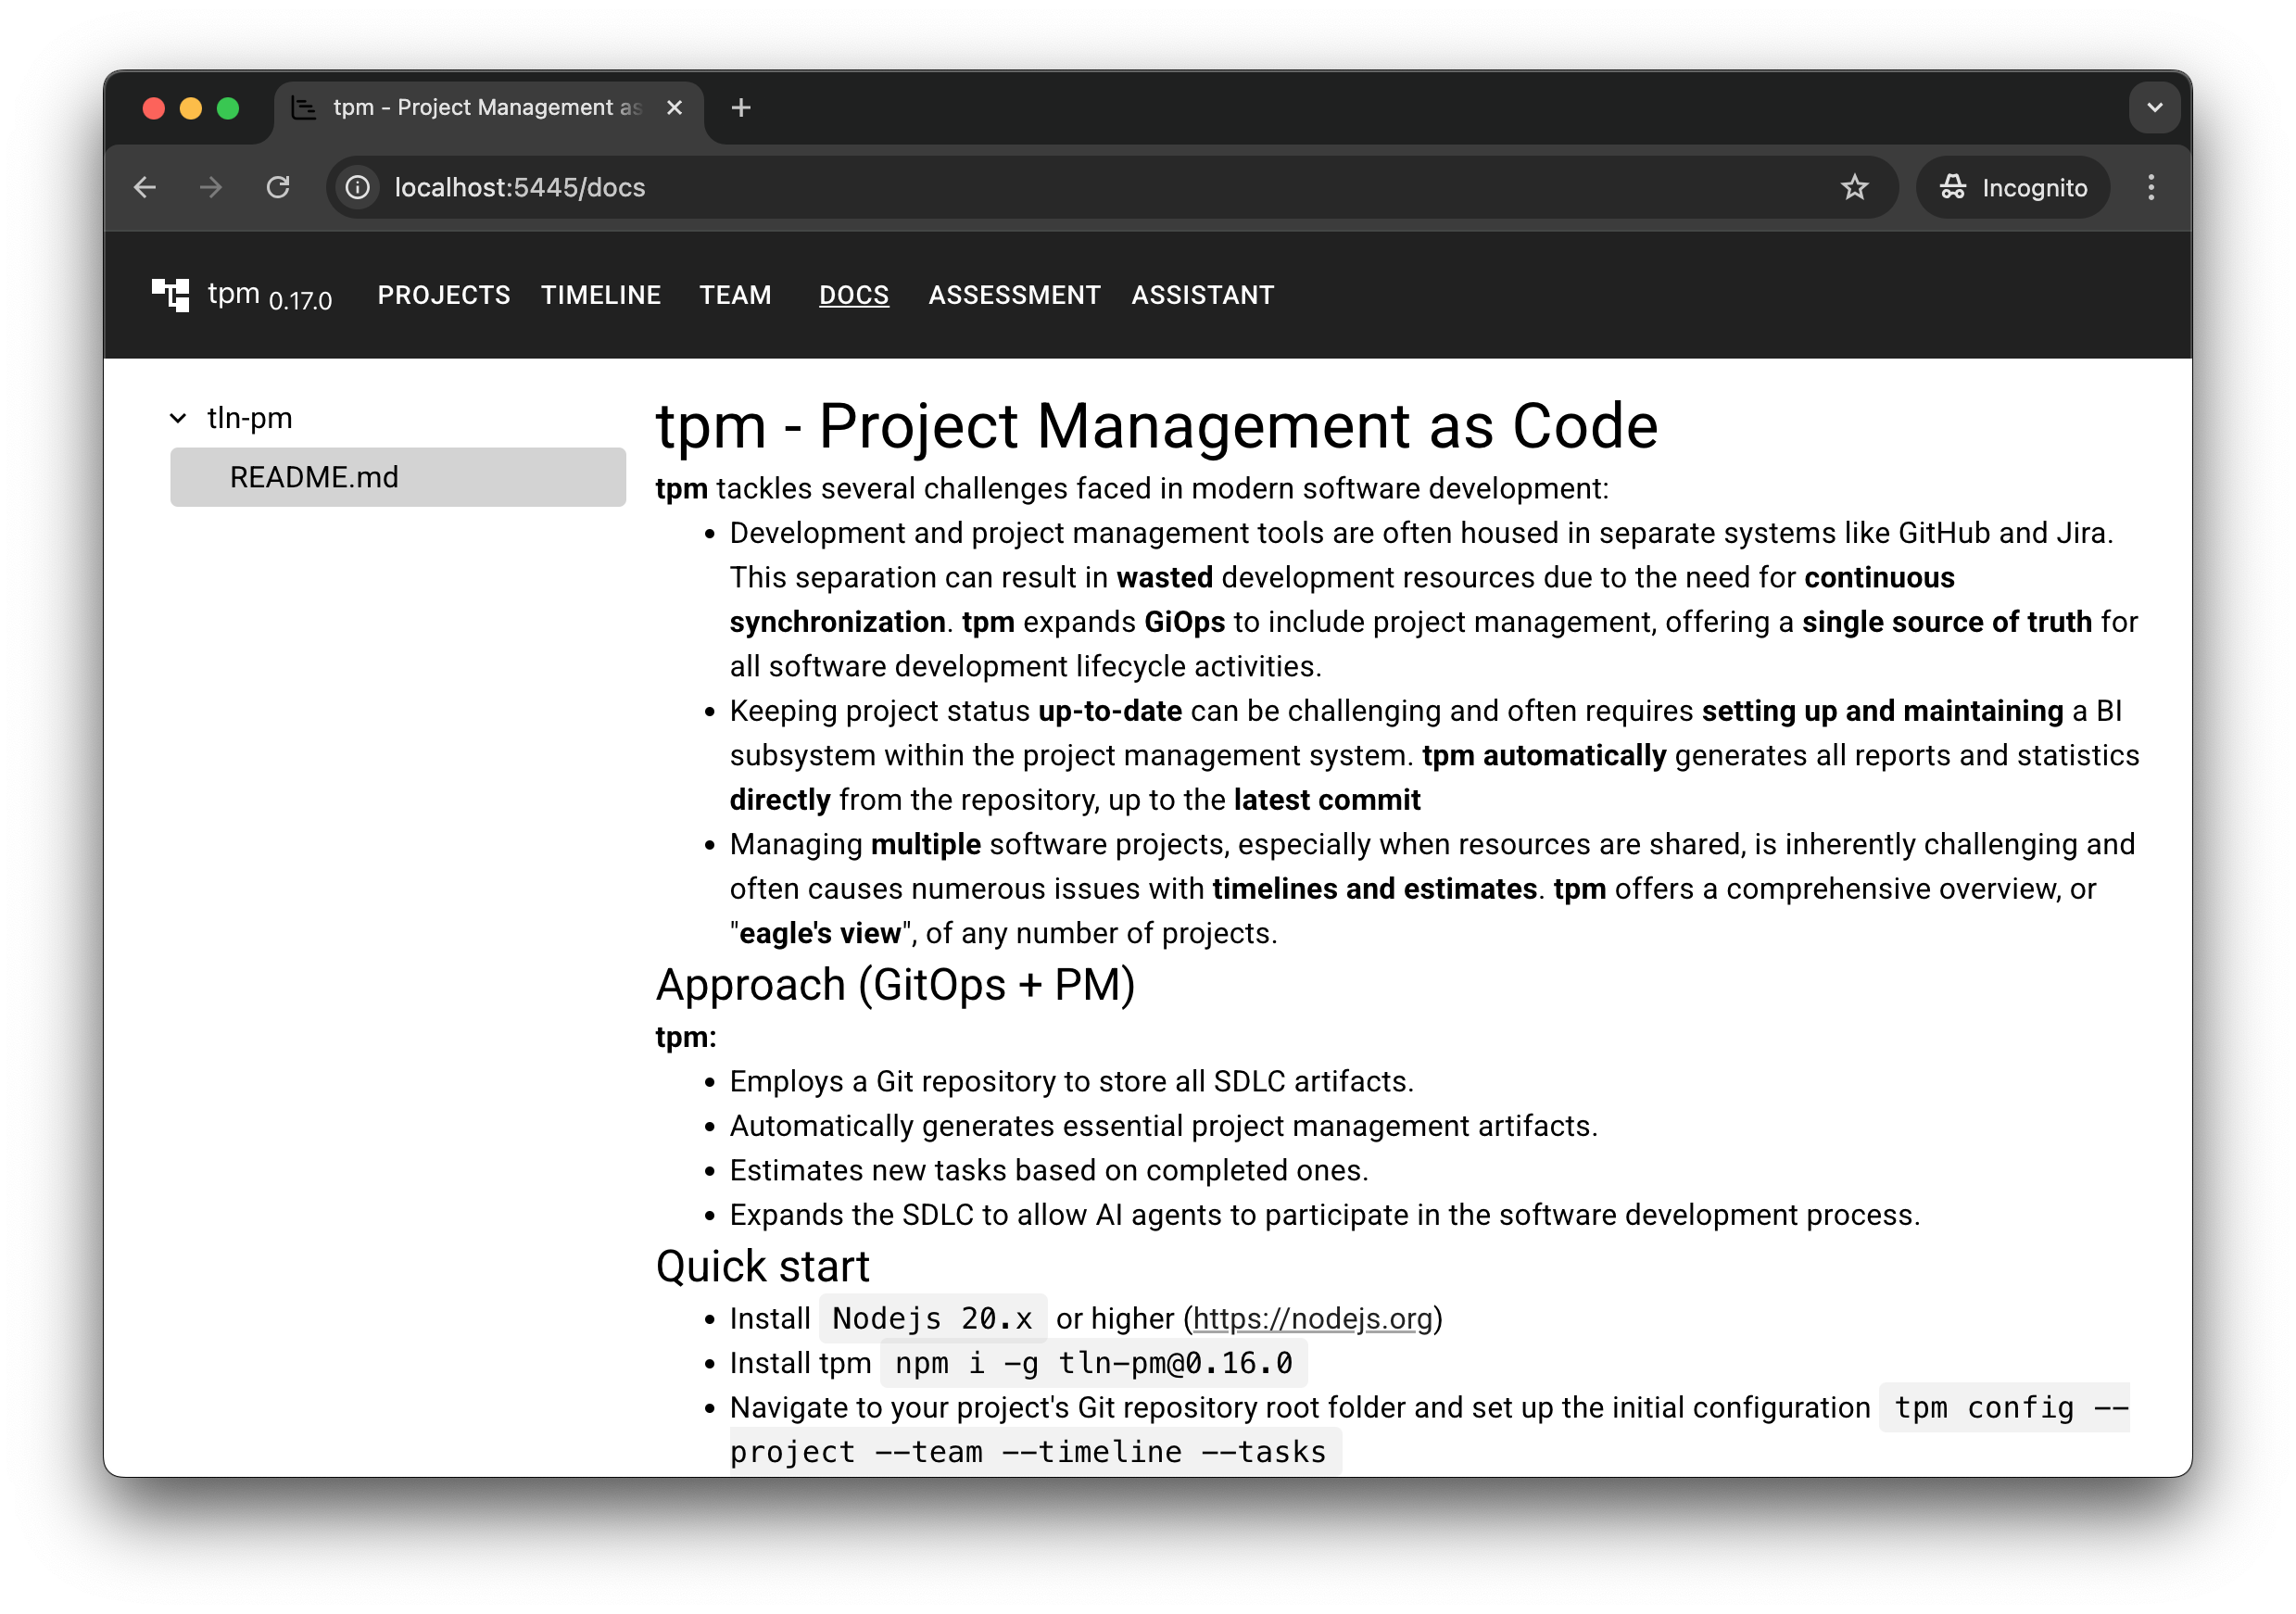Switch to the Team page
2296x1614 pixels.
[x=735, y=295]
